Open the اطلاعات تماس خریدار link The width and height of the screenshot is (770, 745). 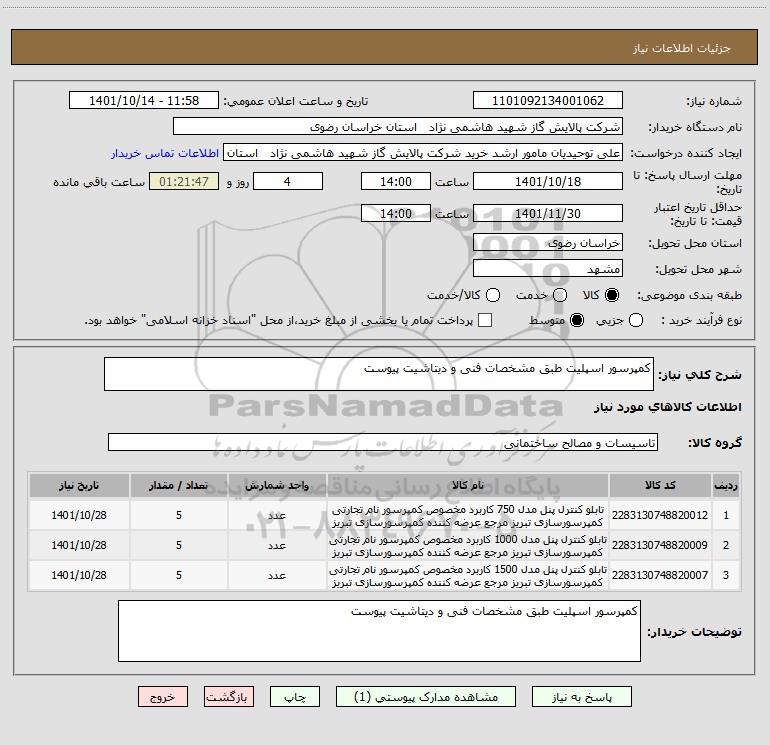(x=165, y=153)
